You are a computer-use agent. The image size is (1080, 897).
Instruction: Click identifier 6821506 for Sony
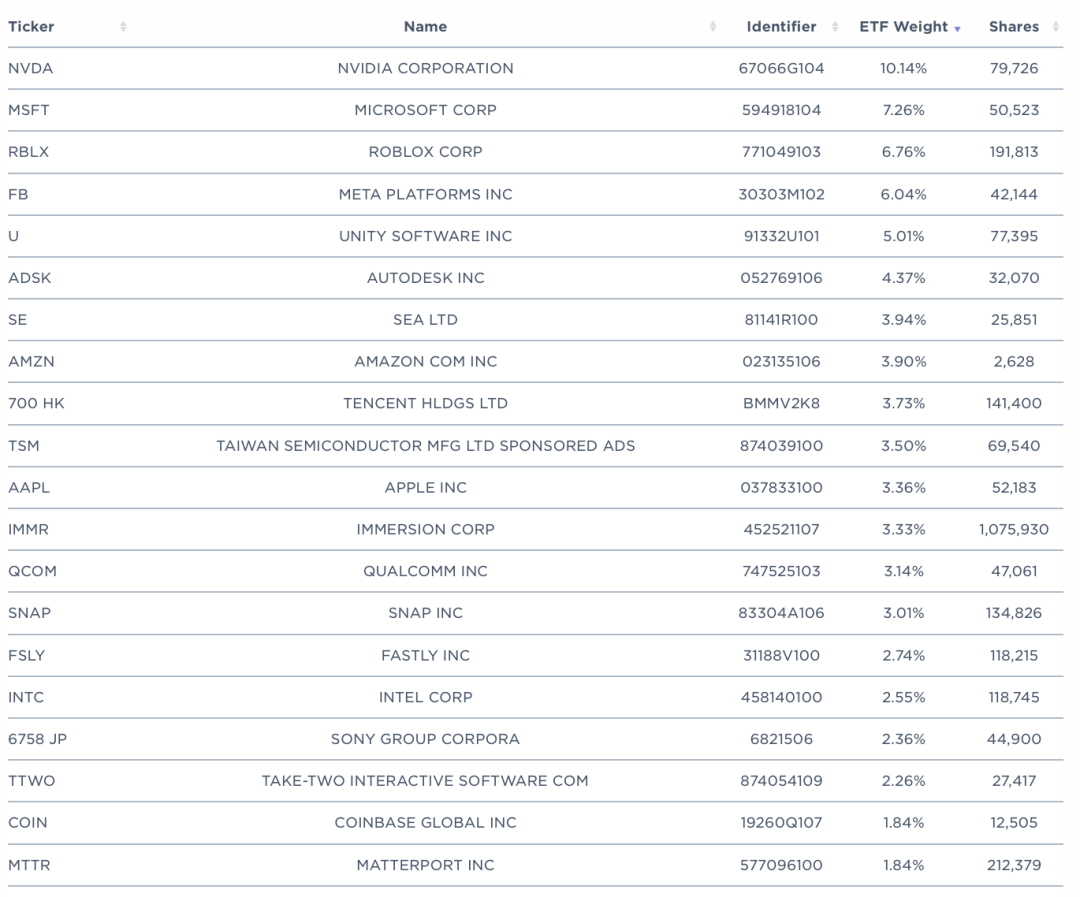[781, 739]
